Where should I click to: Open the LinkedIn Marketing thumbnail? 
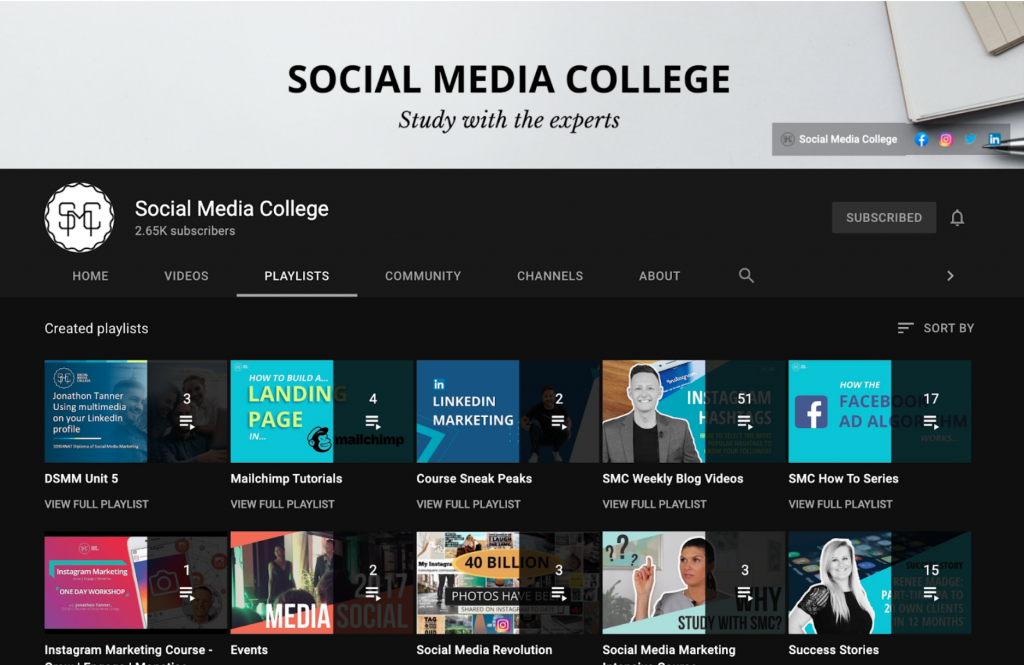pyautogui.click(x=508, y=412)
